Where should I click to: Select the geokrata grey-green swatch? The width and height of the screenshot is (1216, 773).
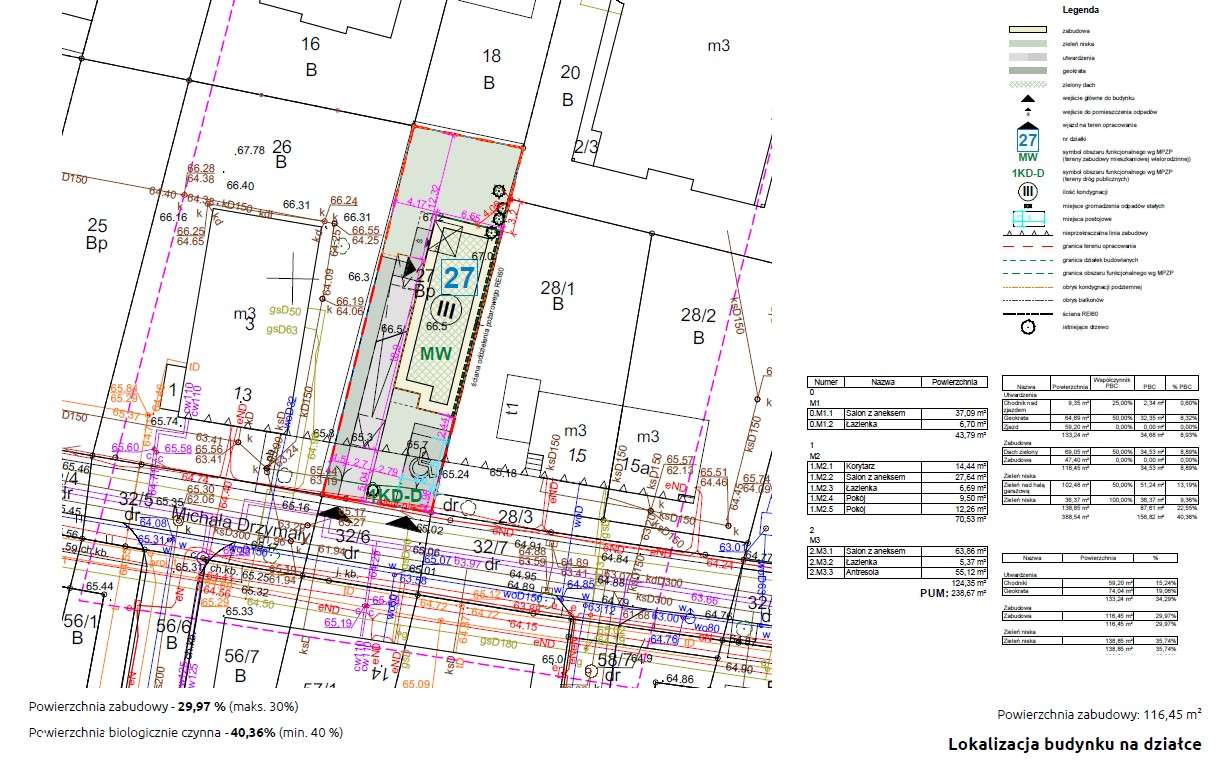pyautogui.click(x=1028, y=70)
